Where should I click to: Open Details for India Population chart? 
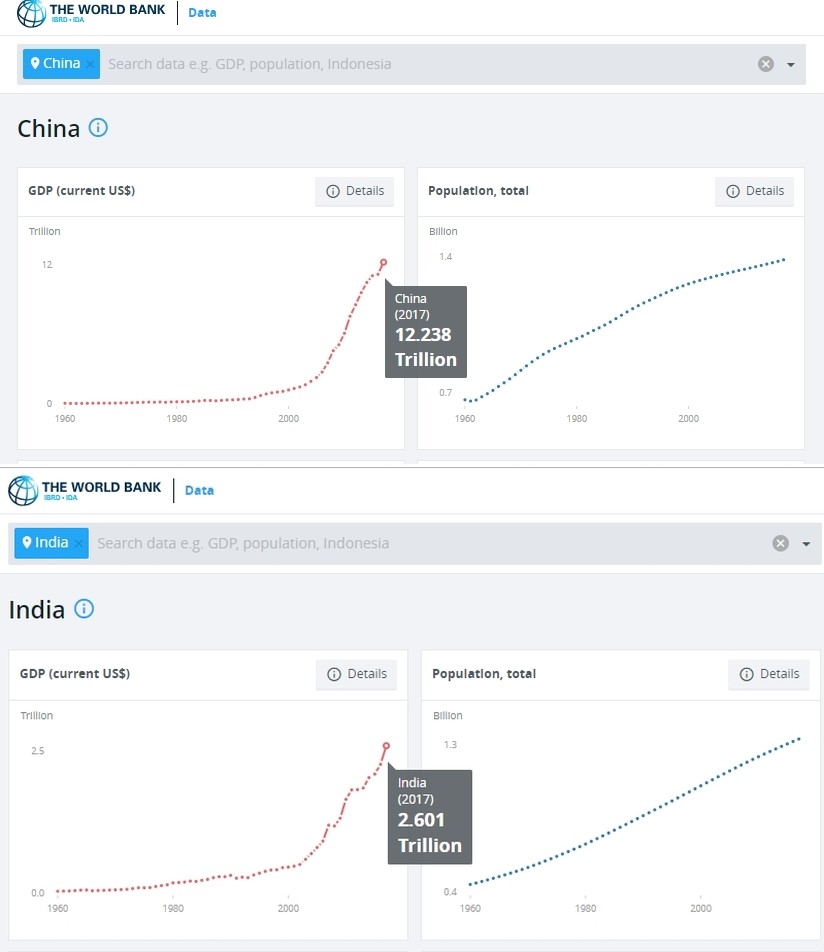[x=769, y=675]
